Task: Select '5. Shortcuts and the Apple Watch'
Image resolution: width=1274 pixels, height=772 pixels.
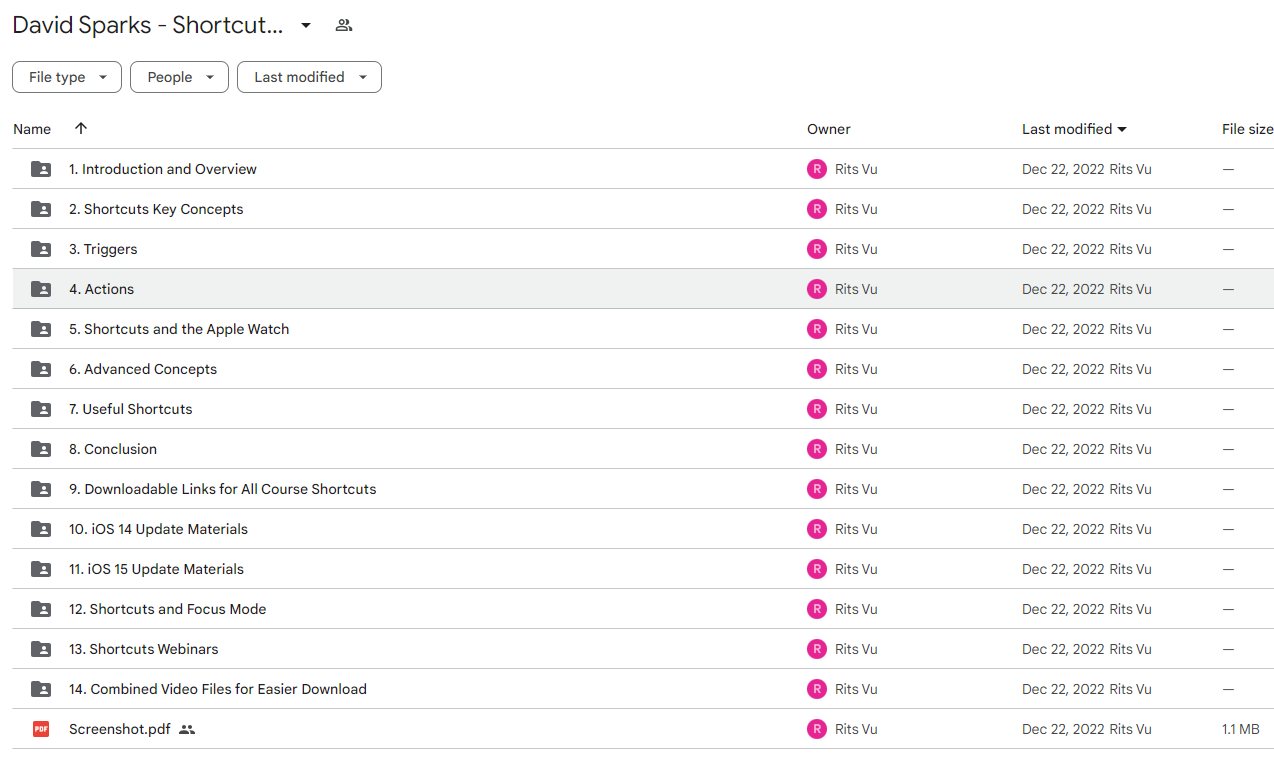Action: (179, 329)
